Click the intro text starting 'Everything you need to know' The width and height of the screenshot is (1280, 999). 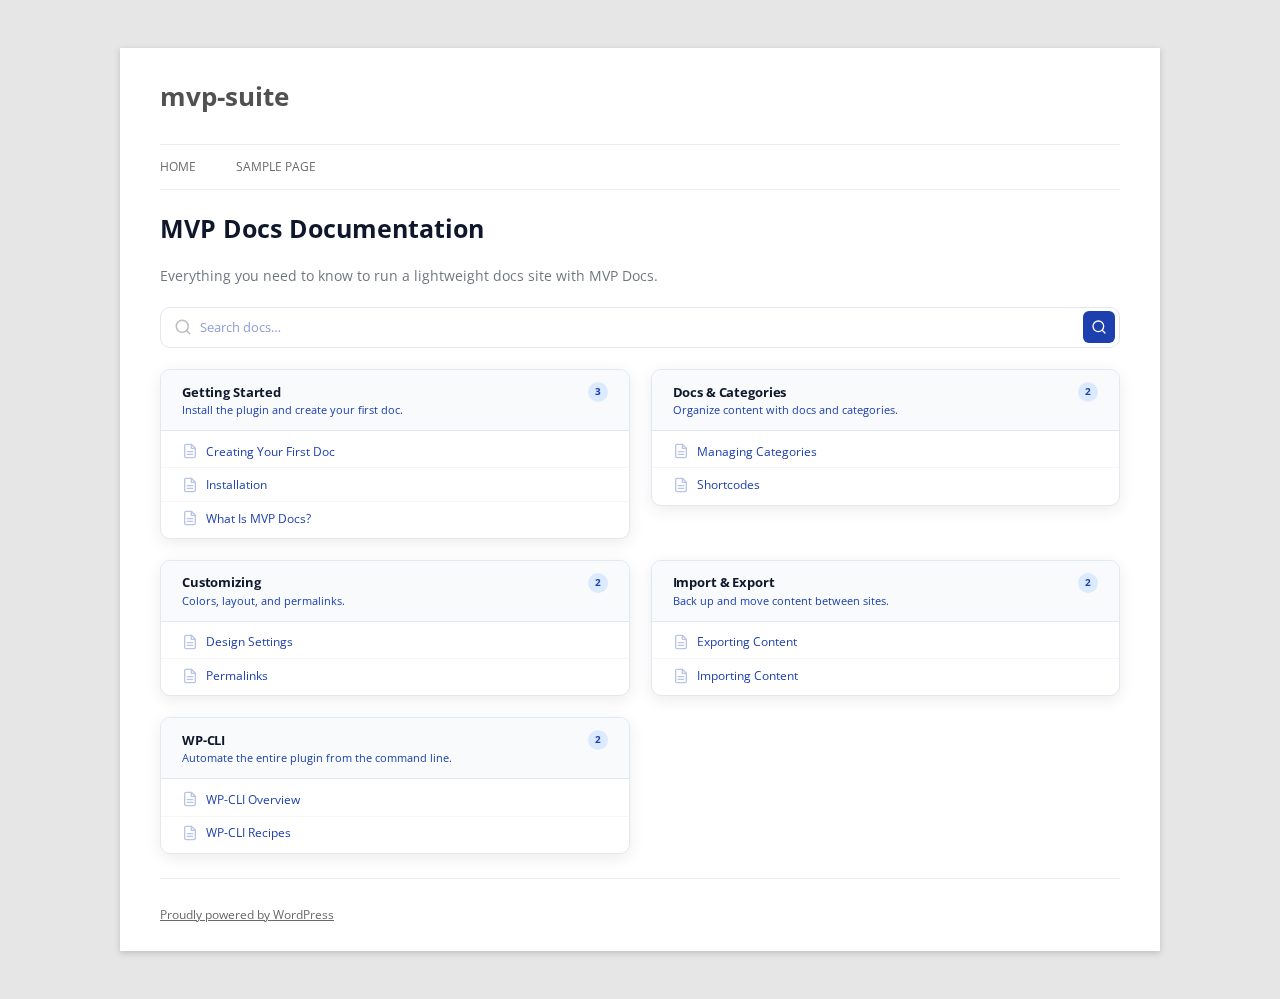coord(409,276)
